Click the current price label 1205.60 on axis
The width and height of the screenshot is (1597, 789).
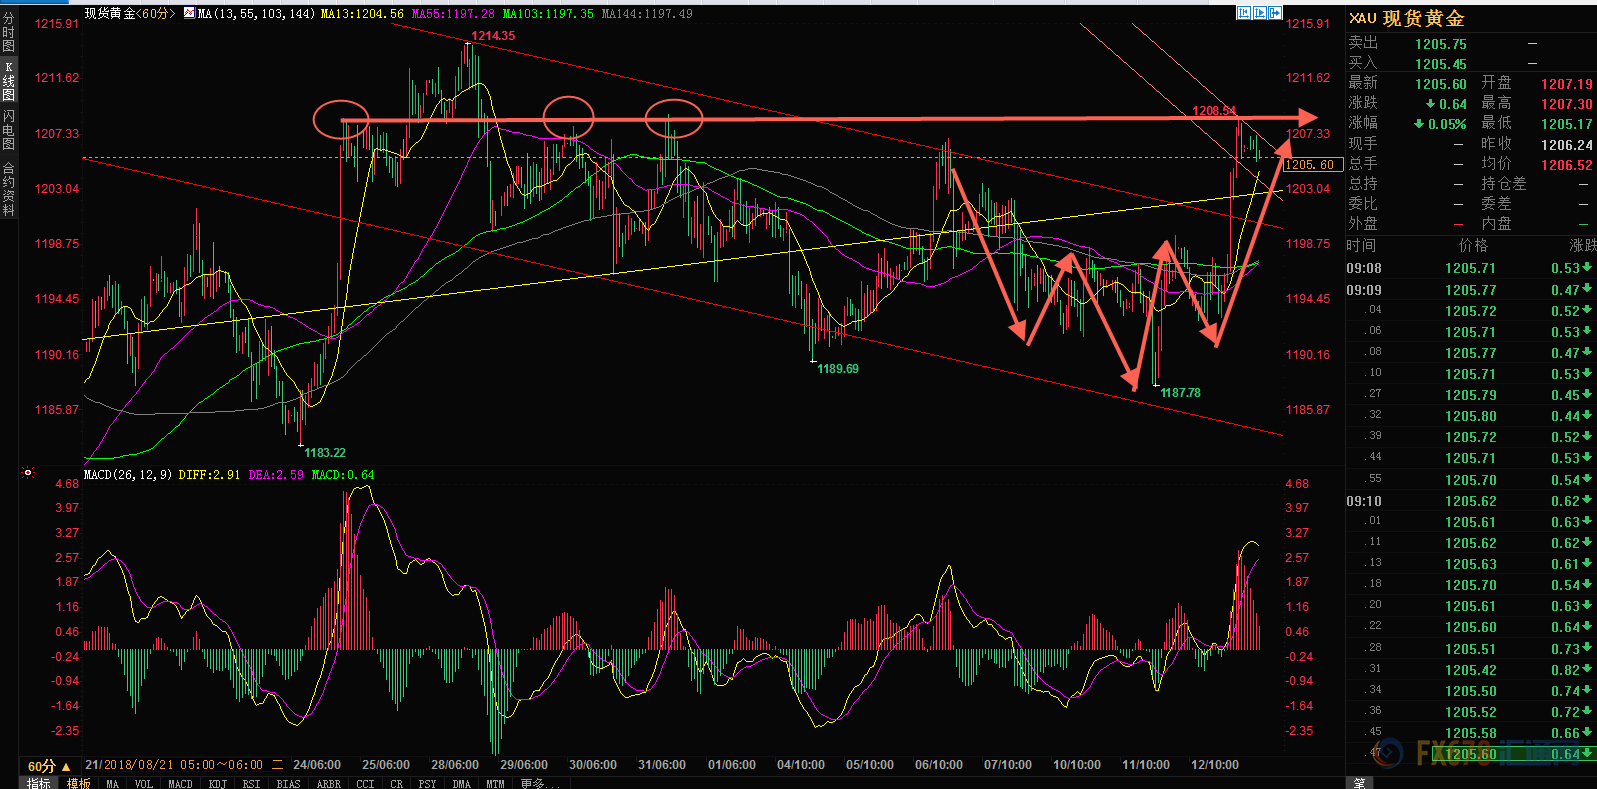click(x=1310, y=165)
